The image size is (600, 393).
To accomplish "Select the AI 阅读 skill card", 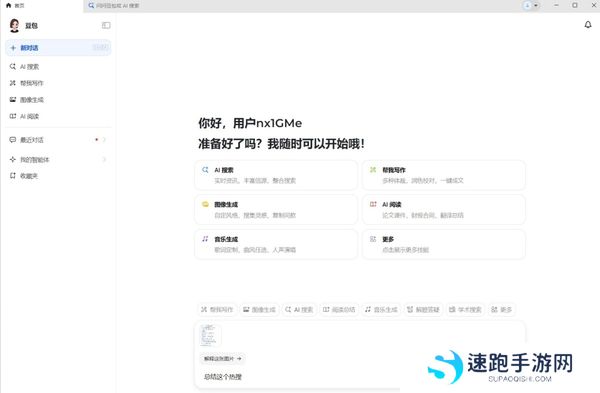I will coord(444,210).
